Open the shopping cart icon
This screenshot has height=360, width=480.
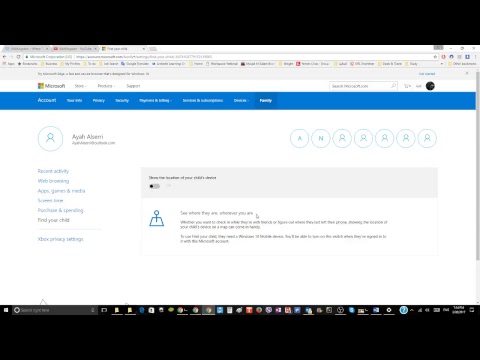coord(407,86)
